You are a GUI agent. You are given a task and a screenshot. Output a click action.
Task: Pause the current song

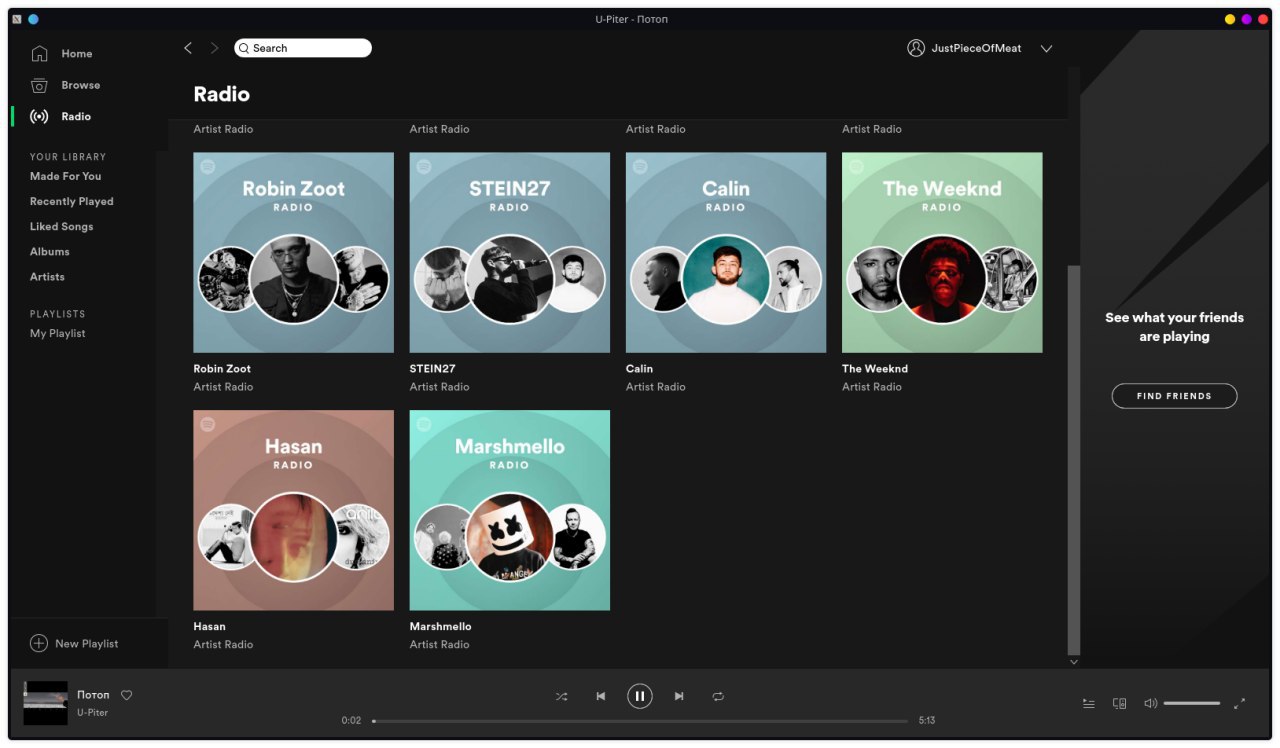click(x=640, y=696)
